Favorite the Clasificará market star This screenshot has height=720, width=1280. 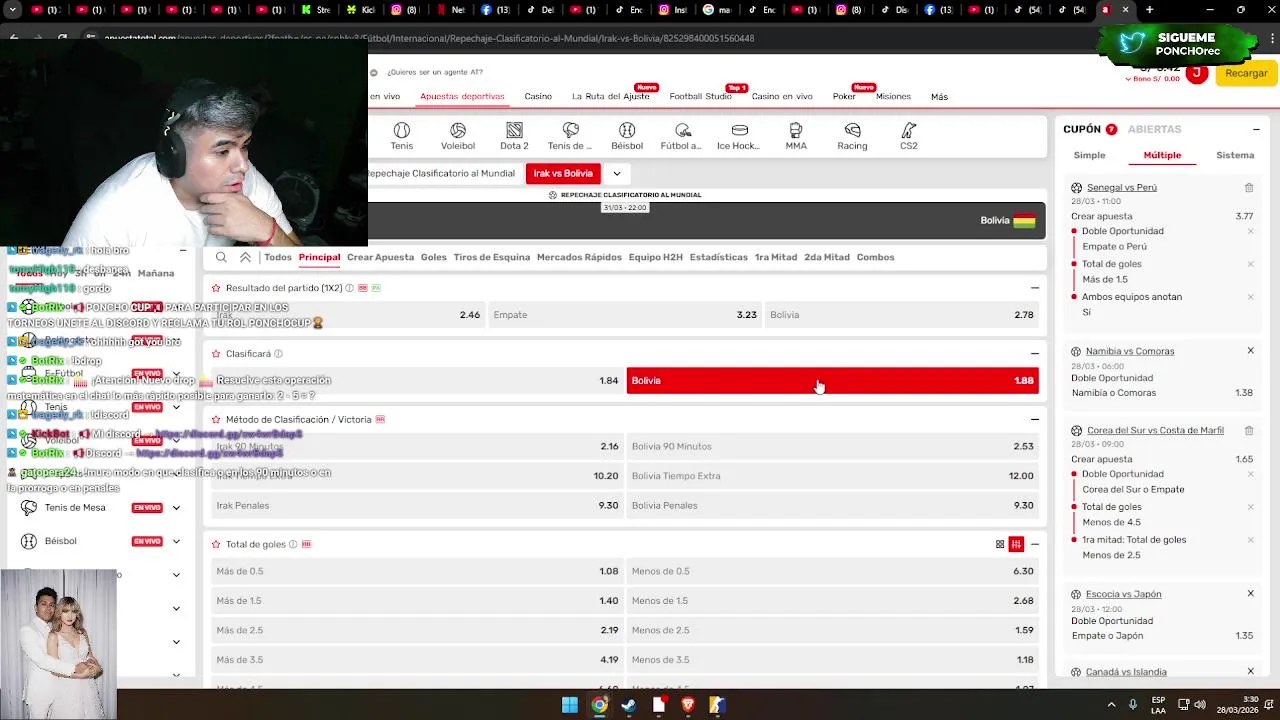[216, 354]
